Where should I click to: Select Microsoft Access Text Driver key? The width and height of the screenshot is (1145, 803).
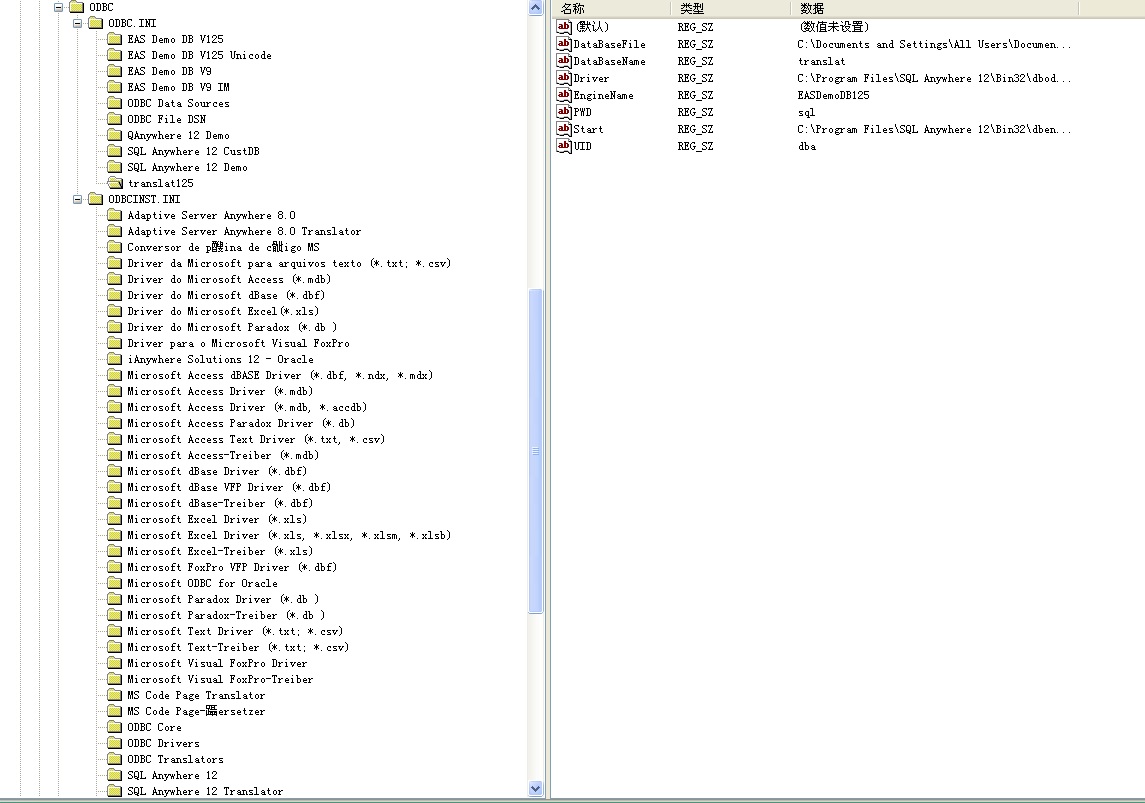256,439
